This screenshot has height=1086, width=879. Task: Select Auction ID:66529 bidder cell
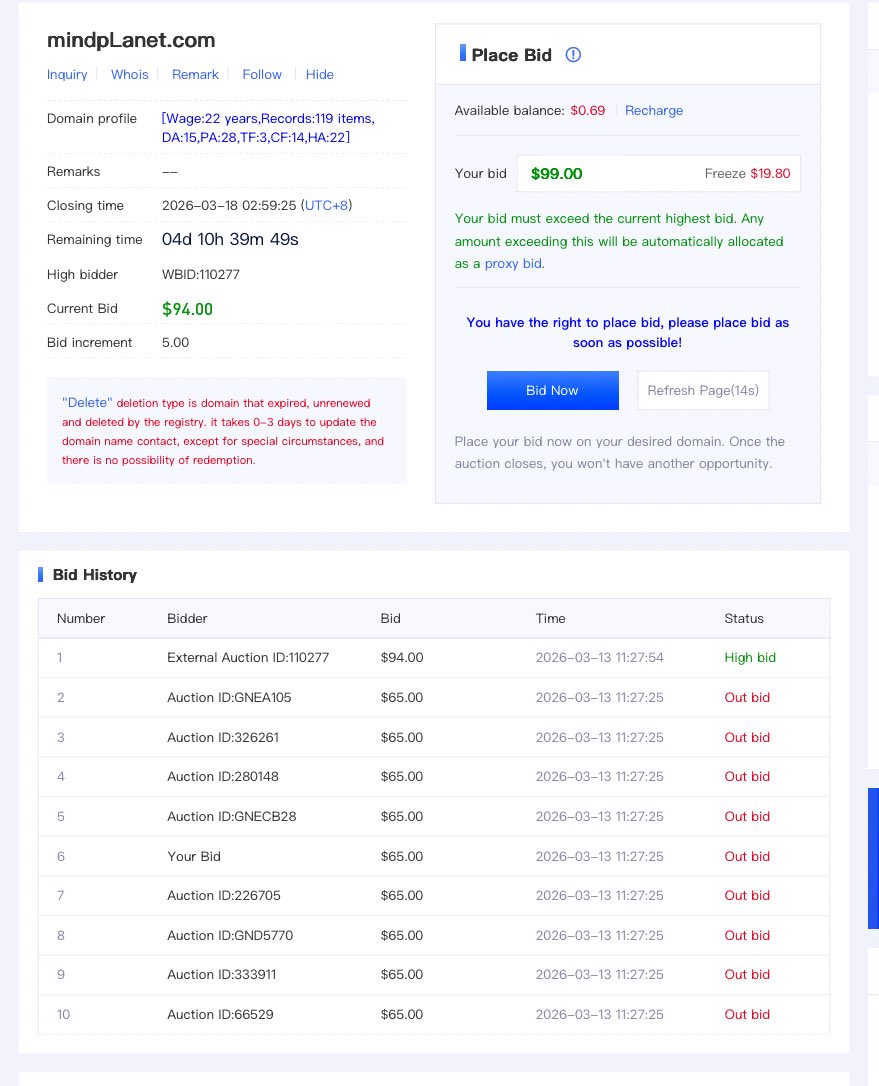(x=220, y=1015)
